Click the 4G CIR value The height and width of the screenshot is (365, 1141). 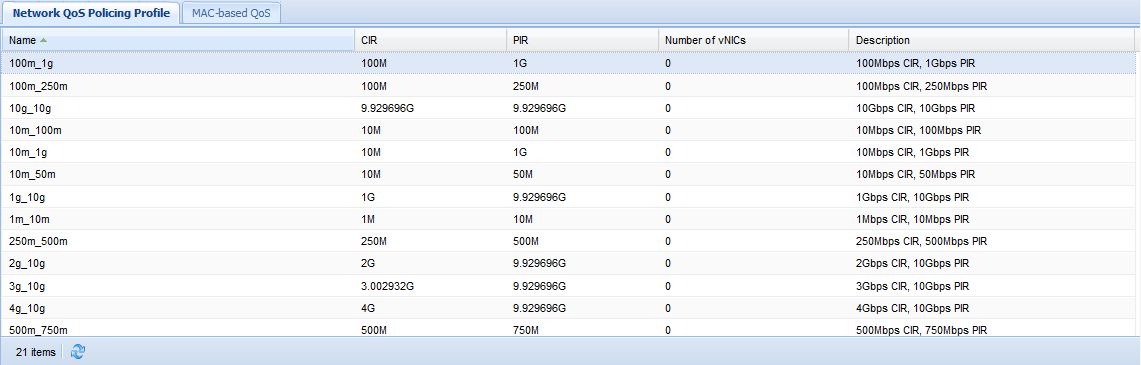[368, 308]
